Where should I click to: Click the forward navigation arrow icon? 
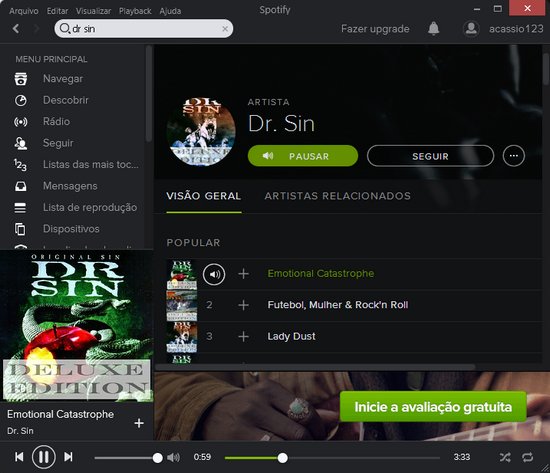pyautogui.click(x=36, y=28)
